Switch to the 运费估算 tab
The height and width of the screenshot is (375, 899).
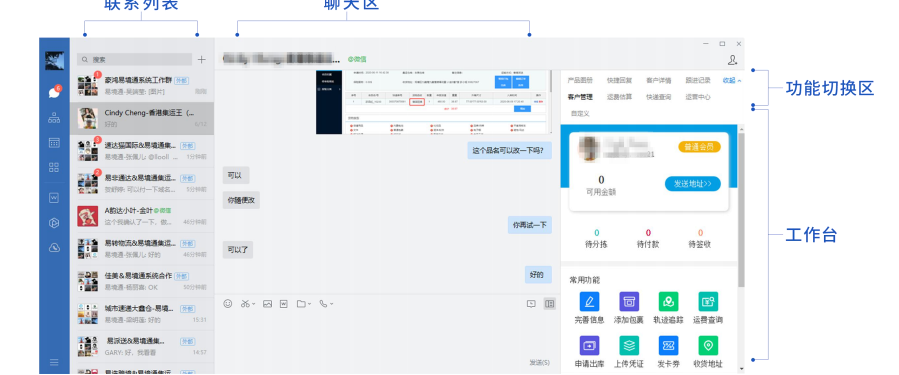pos(619,97)
